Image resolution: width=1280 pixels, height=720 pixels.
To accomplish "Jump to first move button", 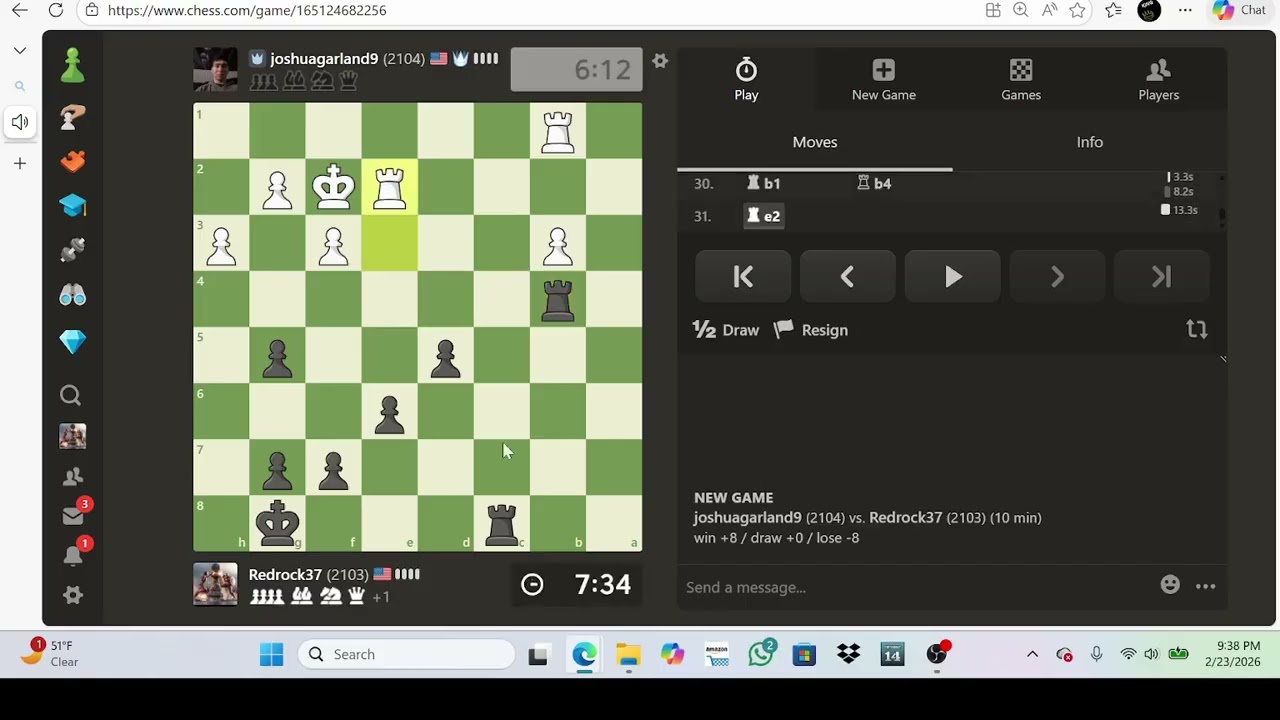I will coord(743,276).
